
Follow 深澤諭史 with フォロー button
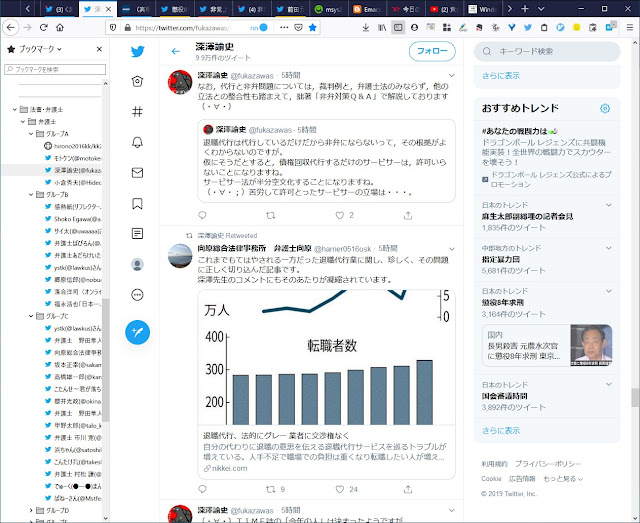coord(432,51)
